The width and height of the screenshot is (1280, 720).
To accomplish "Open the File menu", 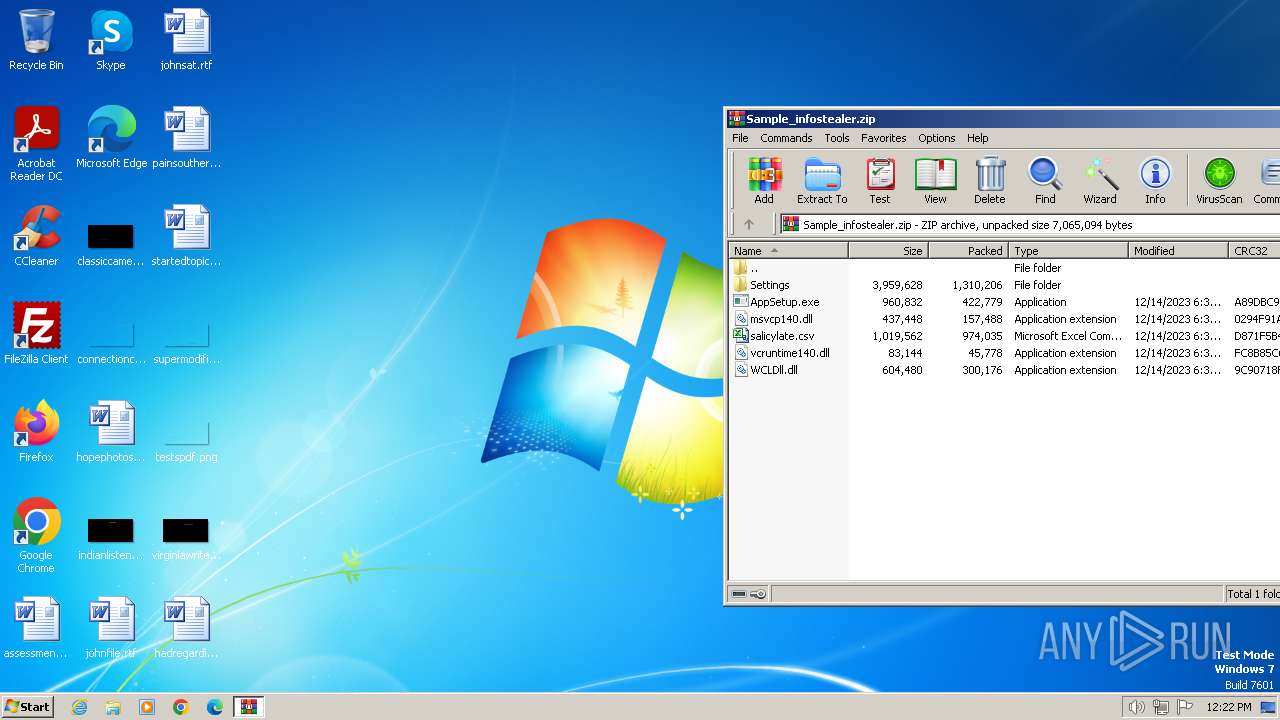I will click(x=740, y=138).
